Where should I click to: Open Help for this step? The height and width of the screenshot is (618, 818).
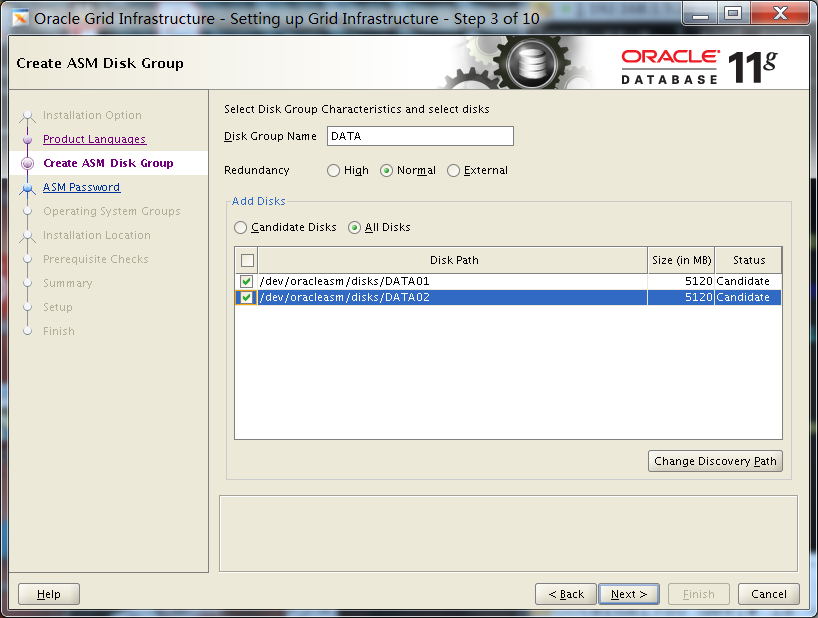click(49, 594)
